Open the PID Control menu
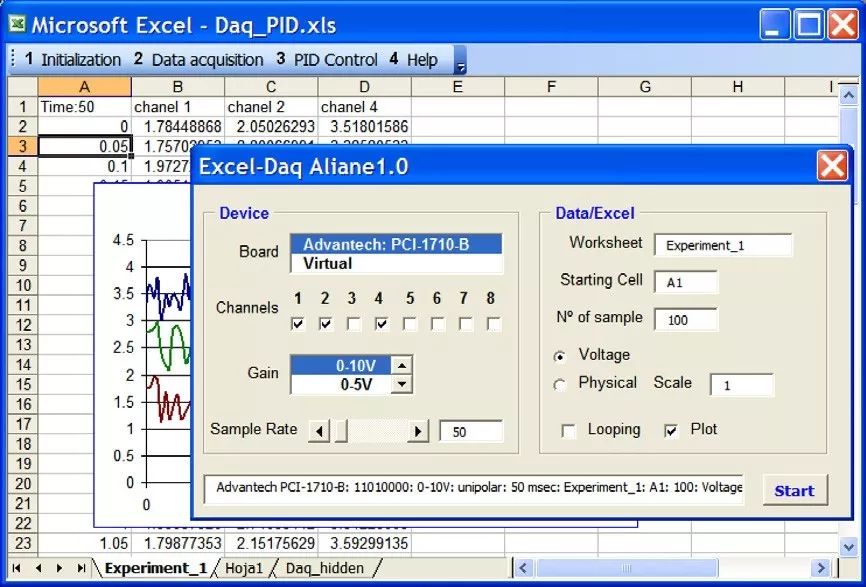Screen dimensions: 866x587 (x=335, y=60)
